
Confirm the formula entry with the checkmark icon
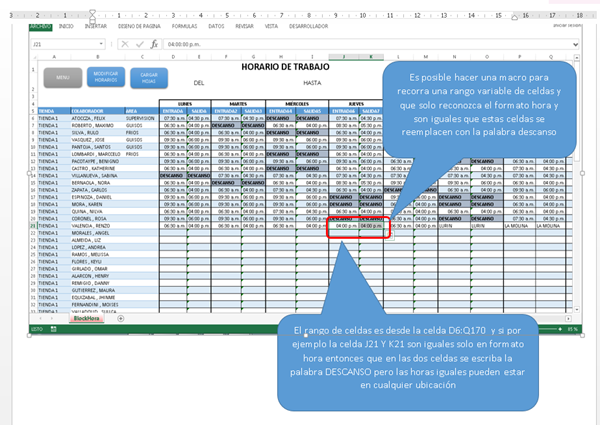point(140,44)
